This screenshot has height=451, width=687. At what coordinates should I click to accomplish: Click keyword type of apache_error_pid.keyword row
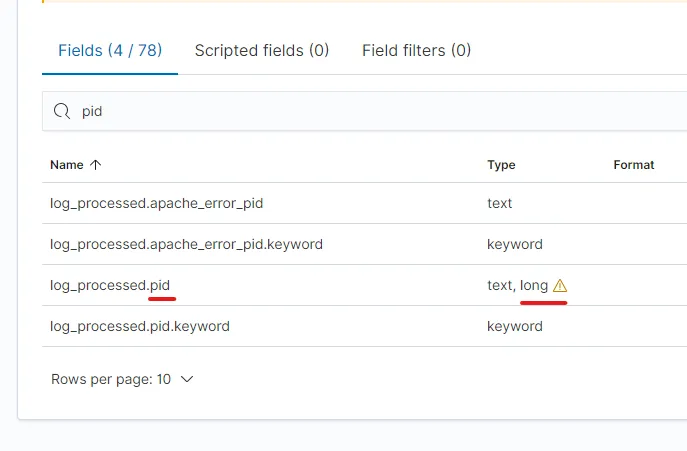[514, 244]
